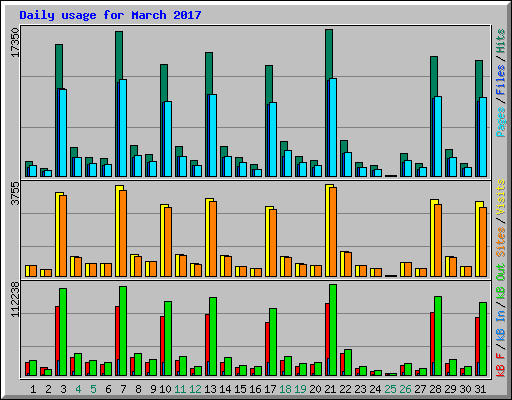Click day 1 on the x-axis

[x=33, y=389]
